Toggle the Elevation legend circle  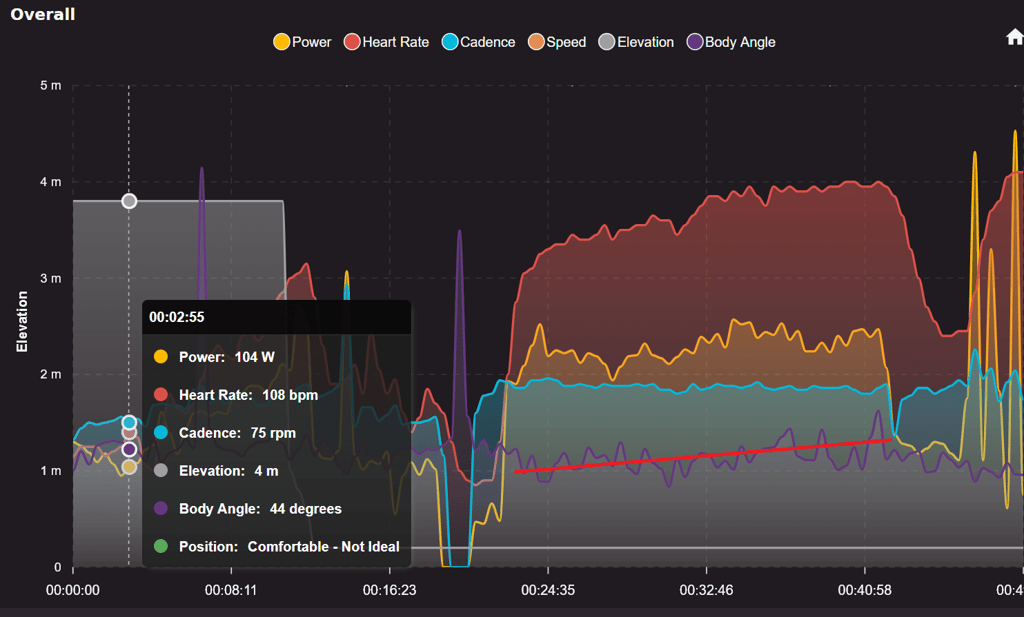coord(607,42)
